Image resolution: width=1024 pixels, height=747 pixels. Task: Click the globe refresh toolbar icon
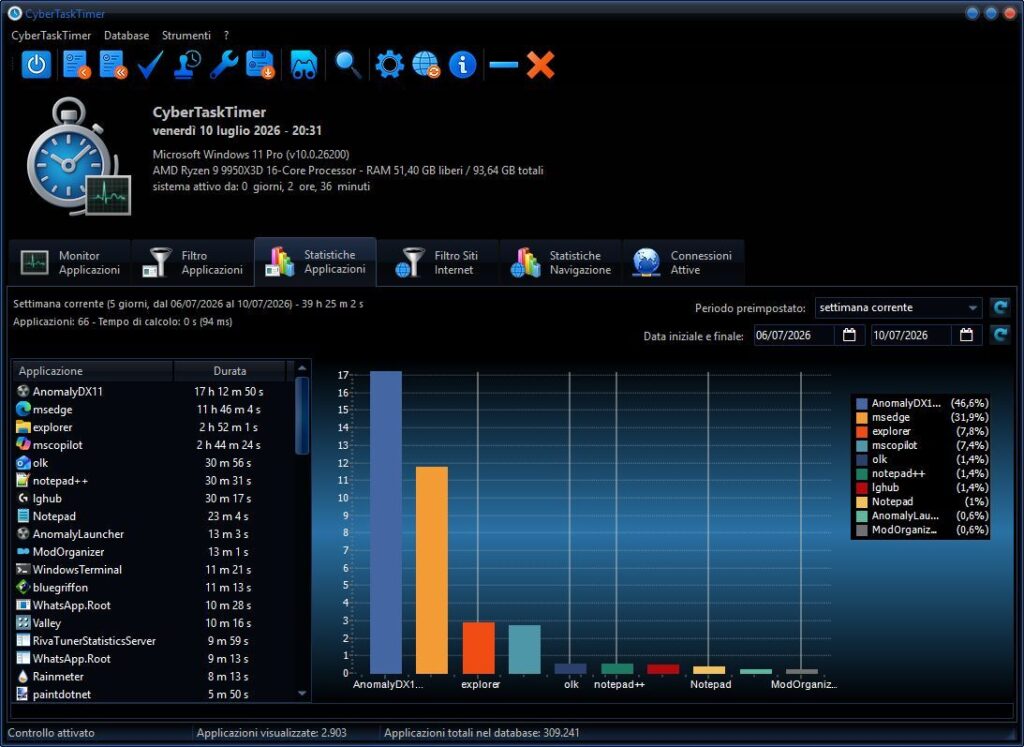[426, 65]
